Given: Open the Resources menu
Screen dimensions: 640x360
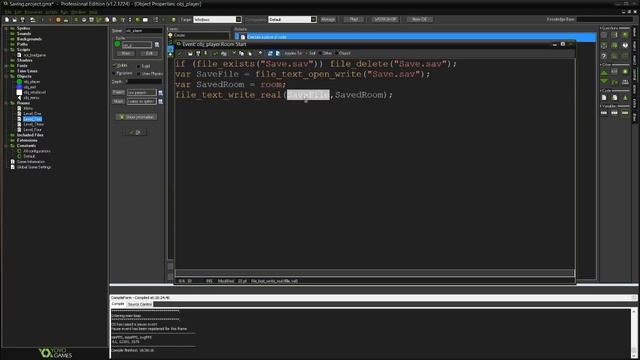Looking at the screenshot, I should (33, 12).
